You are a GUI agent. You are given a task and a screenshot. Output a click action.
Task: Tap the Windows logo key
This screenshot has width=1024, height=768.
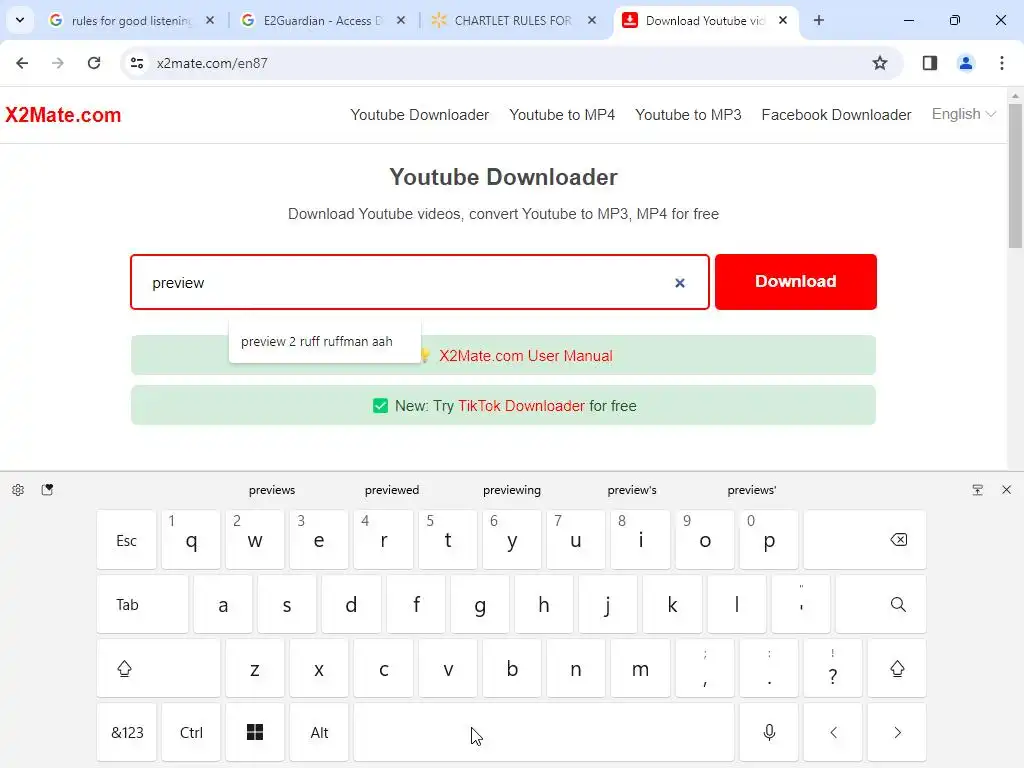255,733
